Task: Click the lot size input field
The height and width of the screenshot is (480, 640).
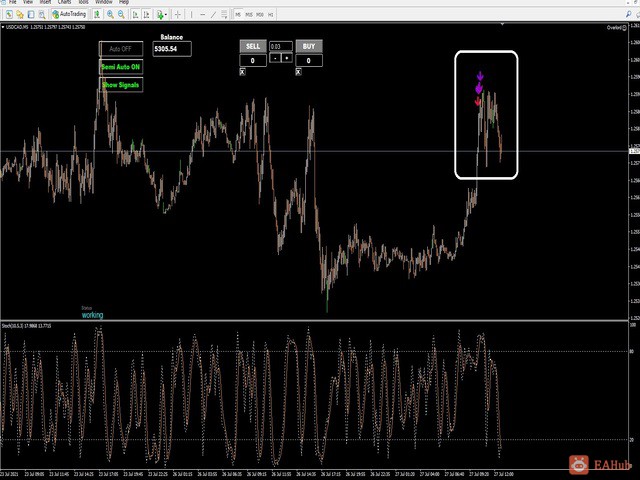Action: [281, 47]
